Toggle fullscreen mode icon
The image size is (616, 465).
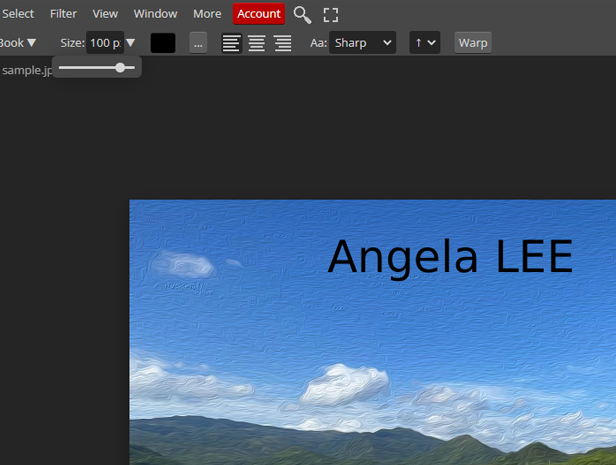coord(331,14)
